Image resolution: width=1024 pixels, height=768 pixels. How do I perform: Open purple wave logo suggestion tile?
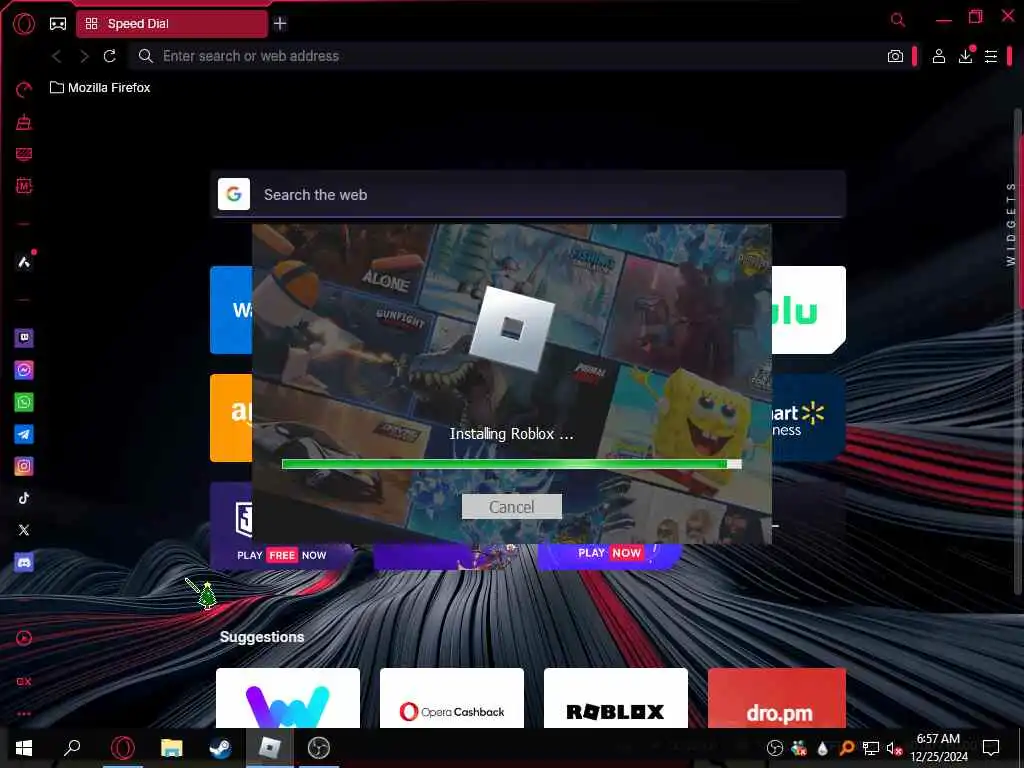[x=287, y=697]
